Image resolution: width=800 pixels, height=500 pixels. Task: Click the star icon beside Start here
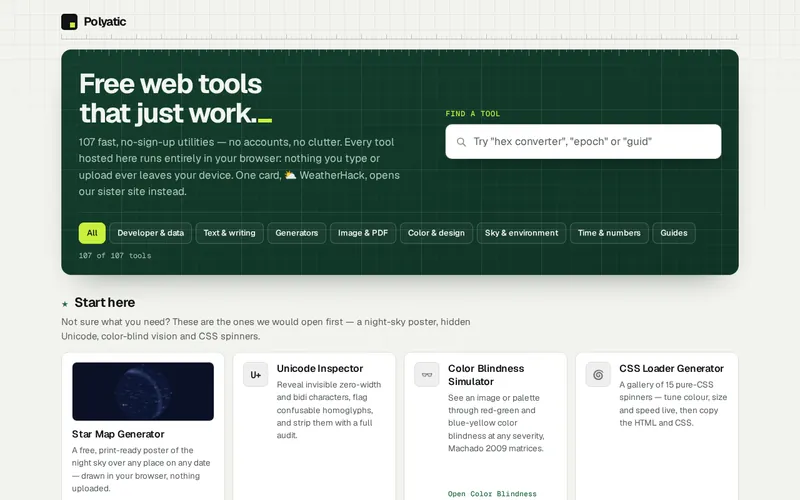(x=65, y=304)
